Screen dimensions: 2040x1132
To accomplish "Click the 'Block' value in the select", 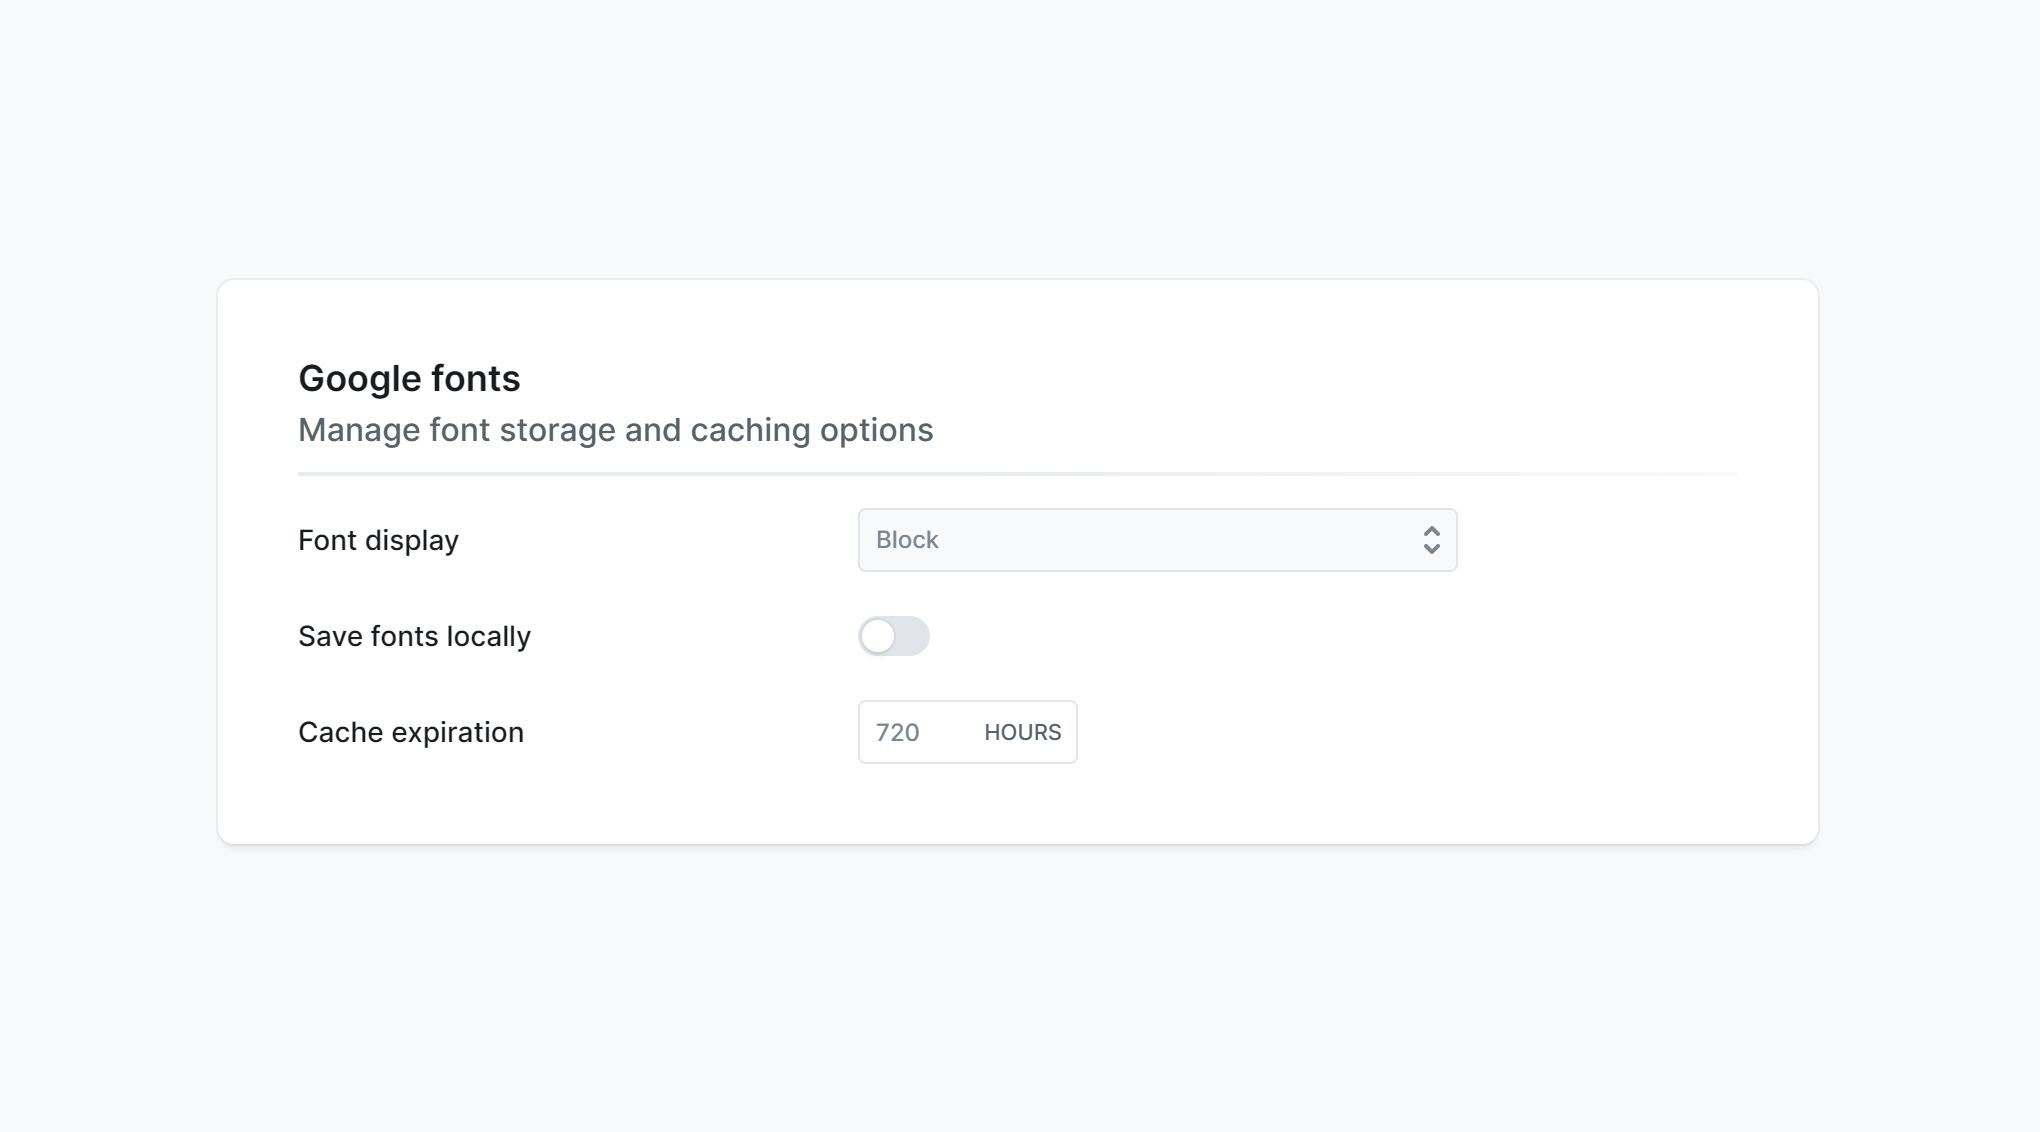I will pos(907,540).
